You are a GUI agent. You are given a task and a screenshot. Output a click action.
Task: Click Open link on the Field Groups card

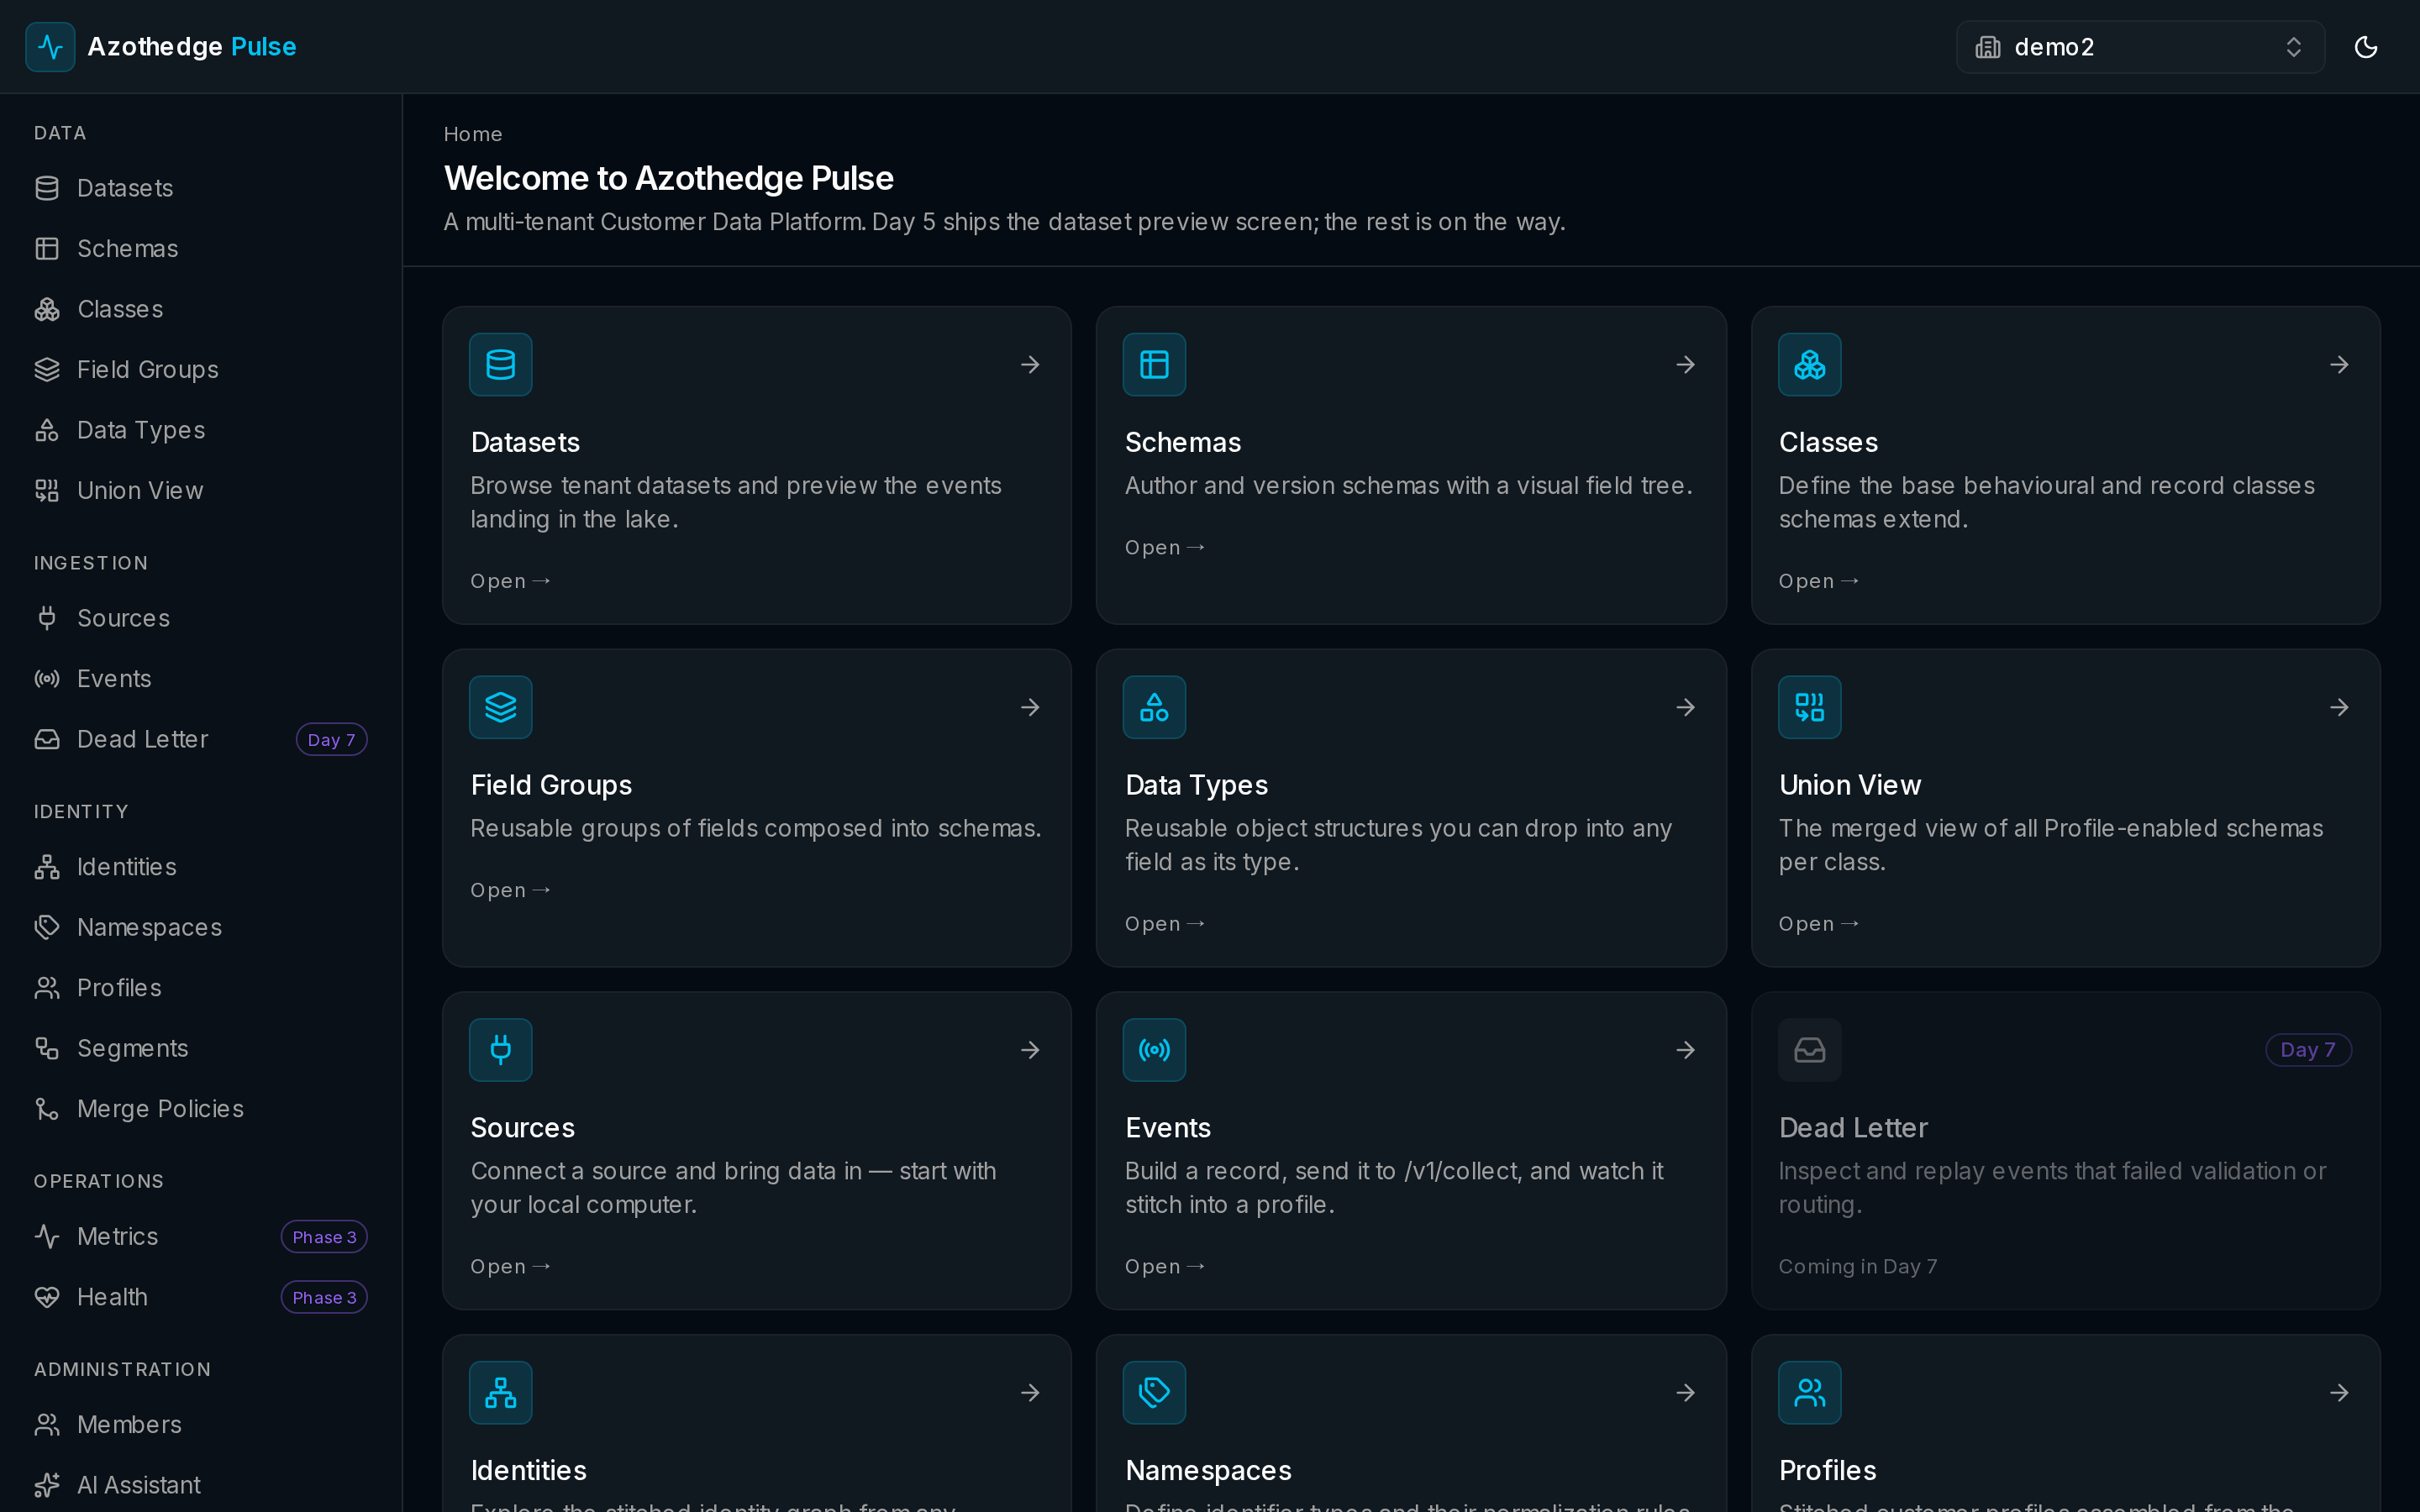510,890
